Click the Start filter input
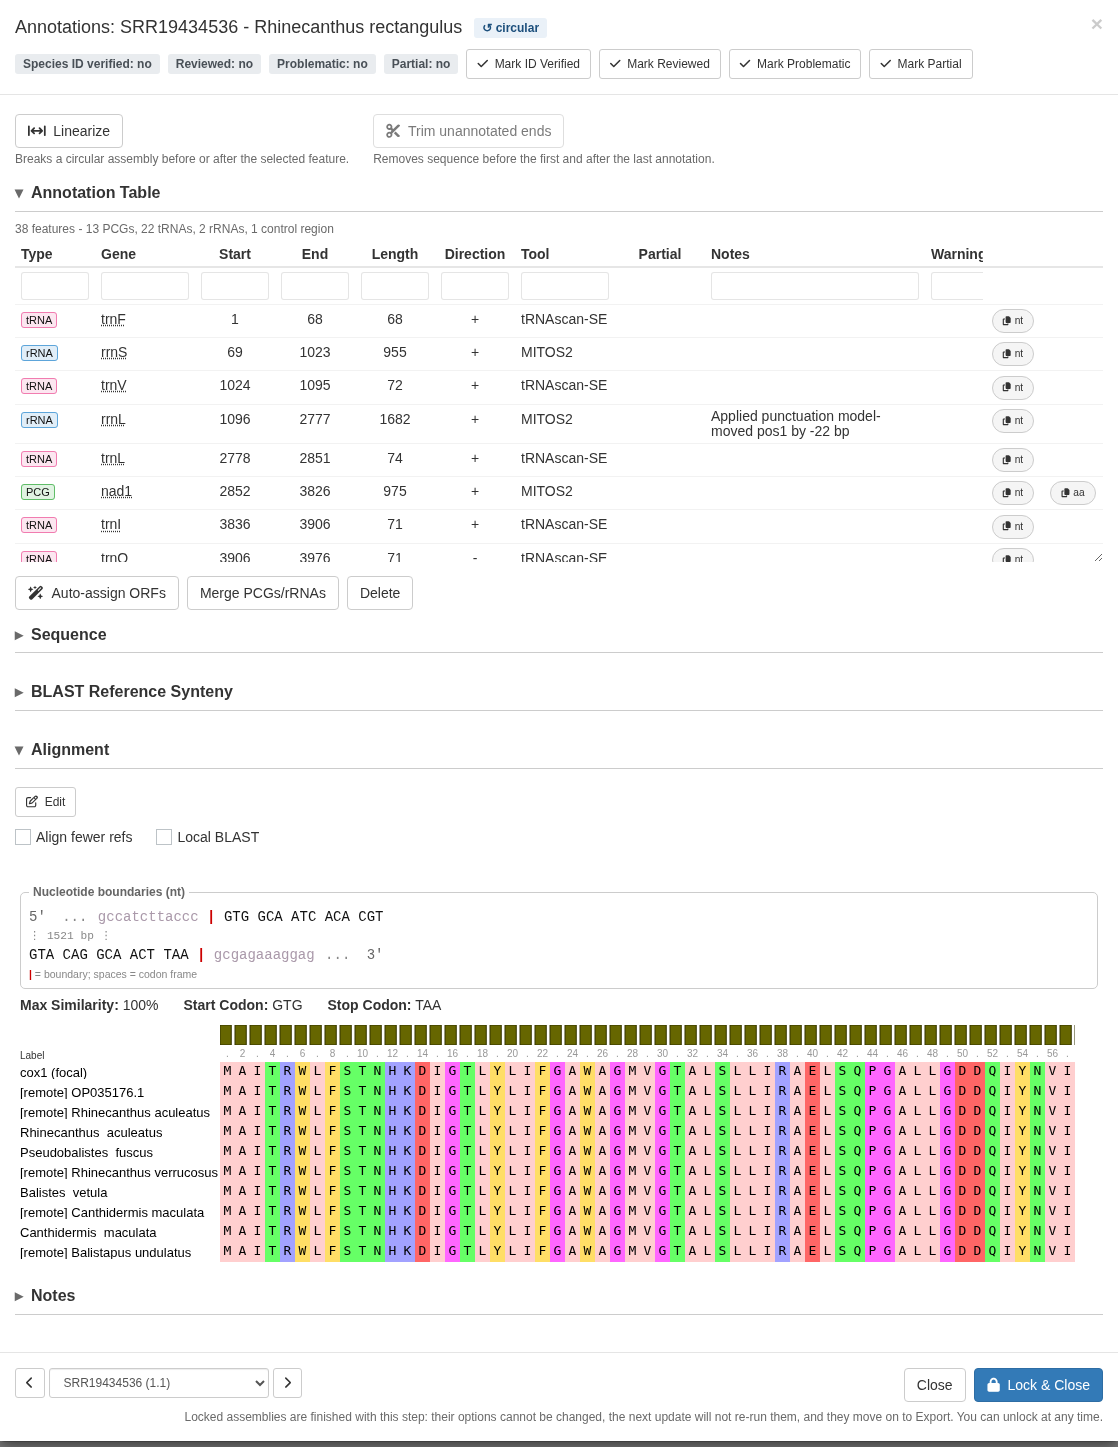 (235, 286)
